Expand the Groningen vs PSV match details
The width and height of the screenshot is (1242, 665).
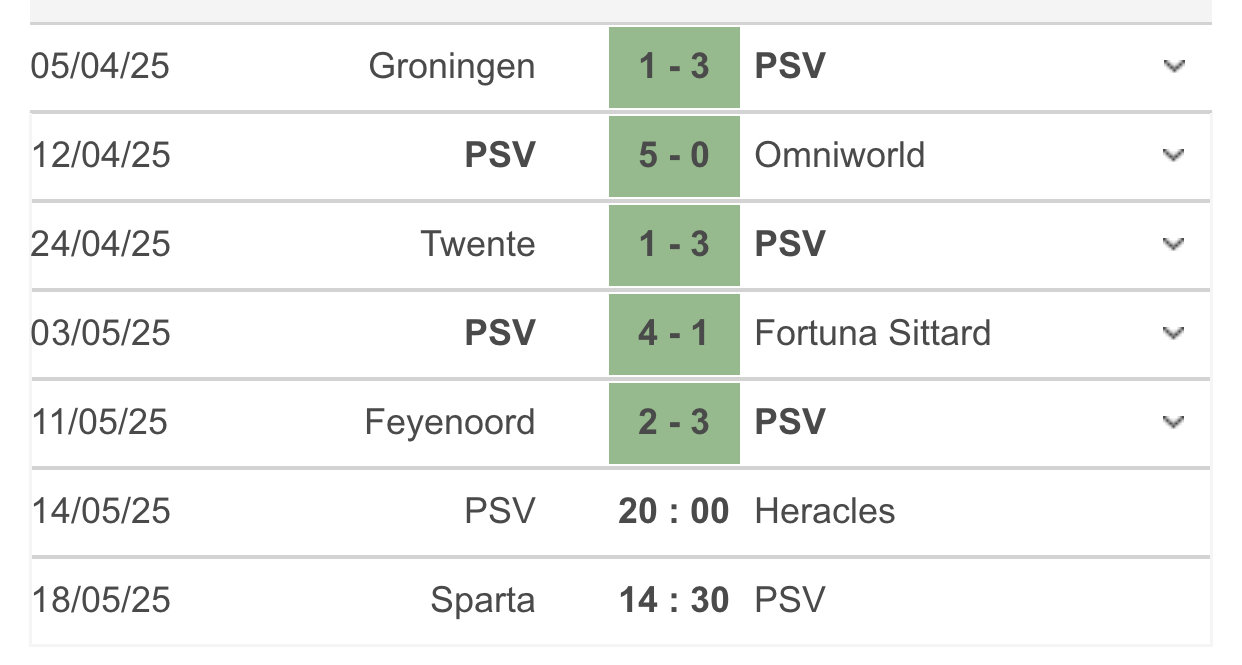[x=1174, y=67]
